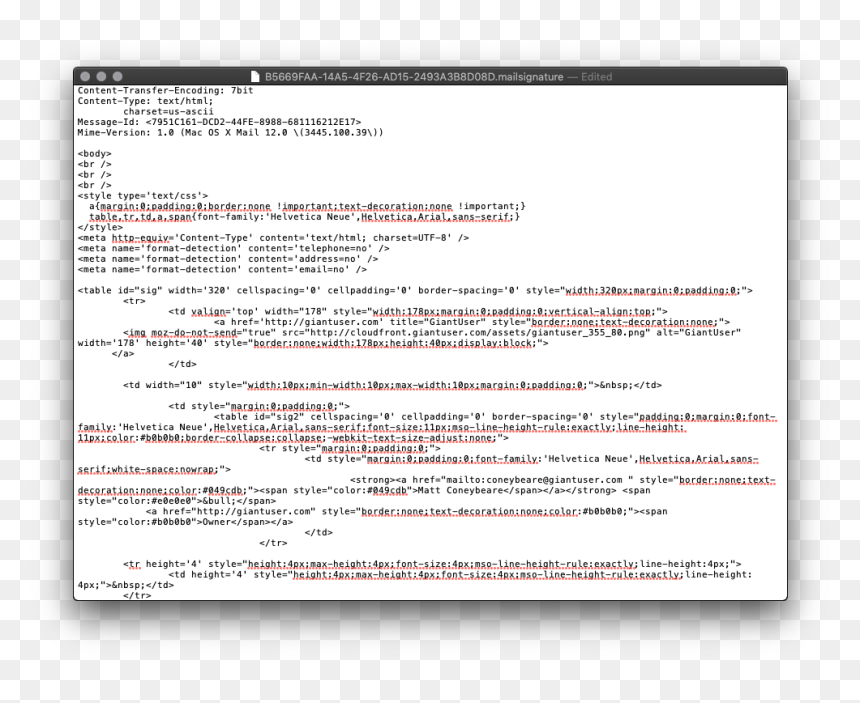Click the meta http-equiv Content-Type line

[x=273, y=237]
